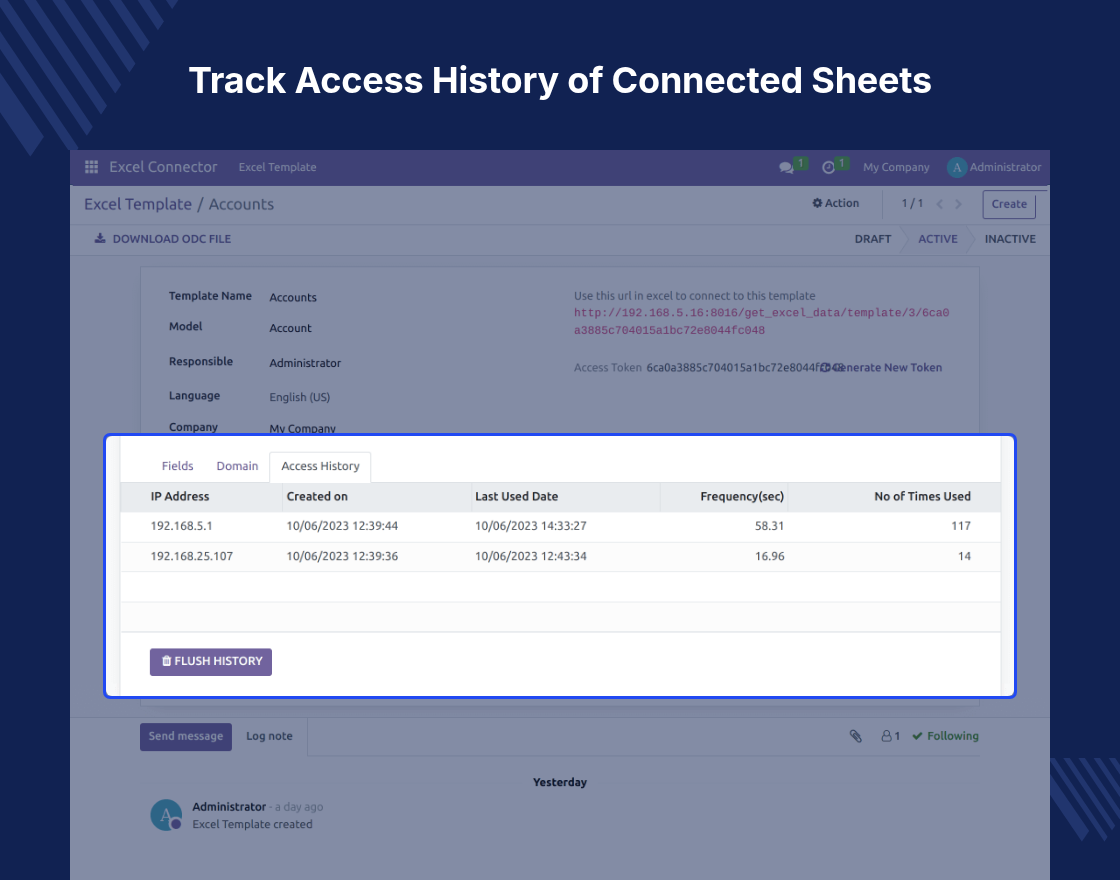
Task: Toggle the Following status button
Action: (x=946, y=736)
